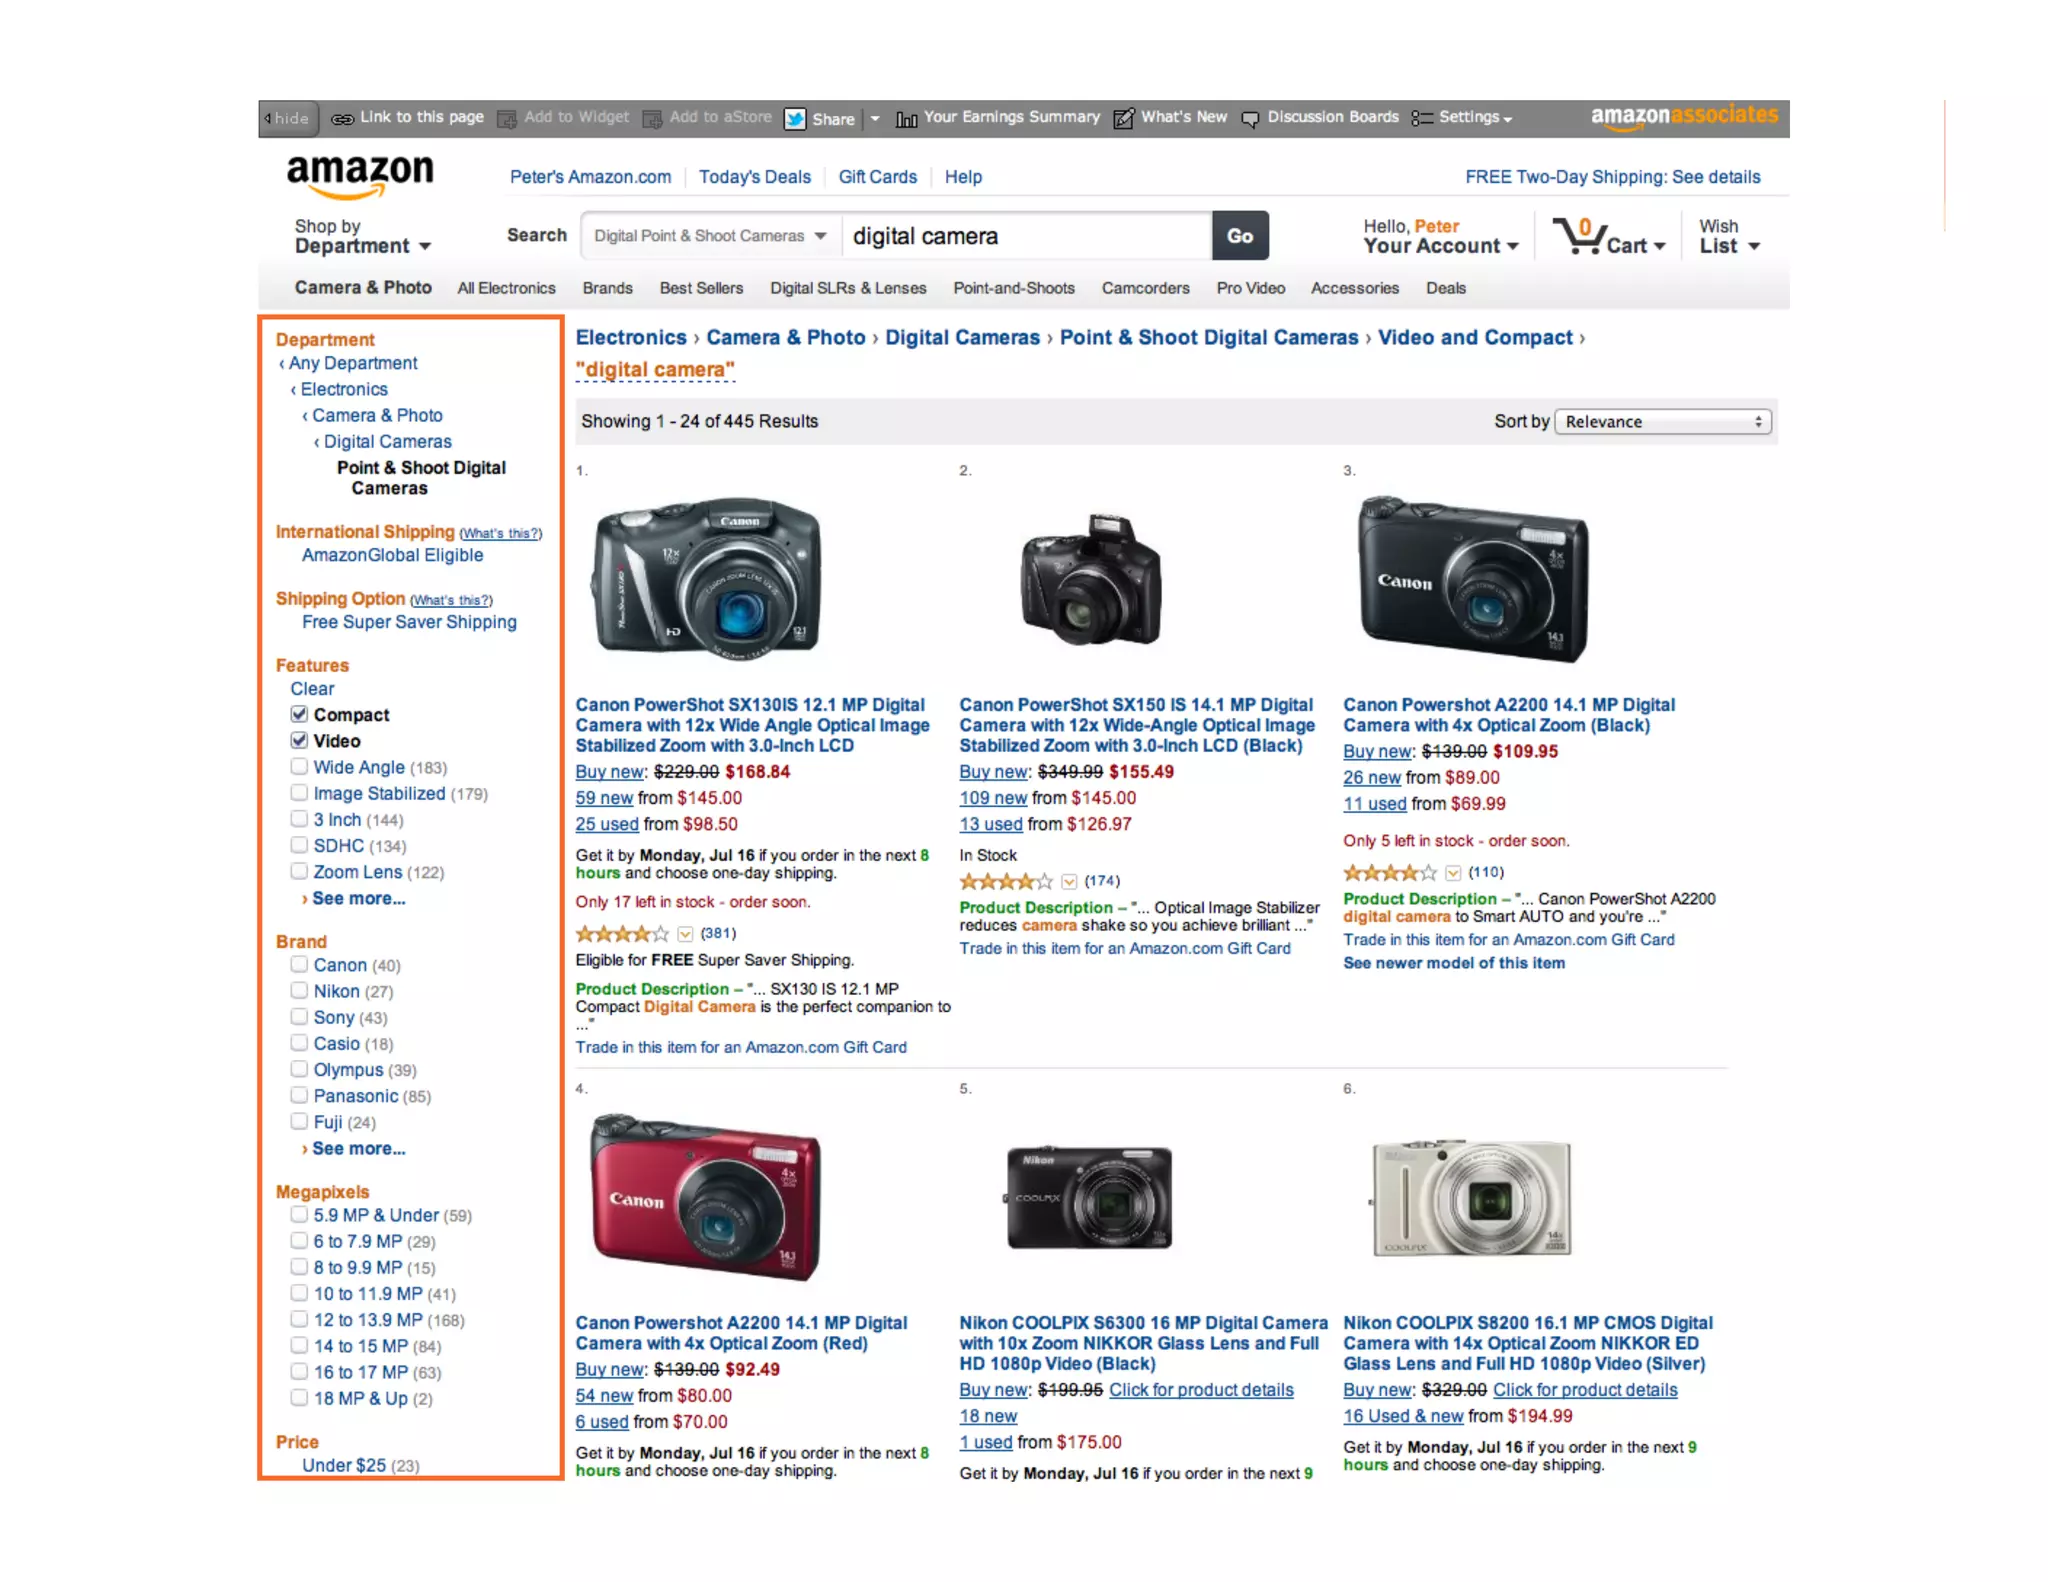This screenshot has height=1582, width=2048.
Task: Uncheck the Video feature checkbox
Action: coord(299,740)
